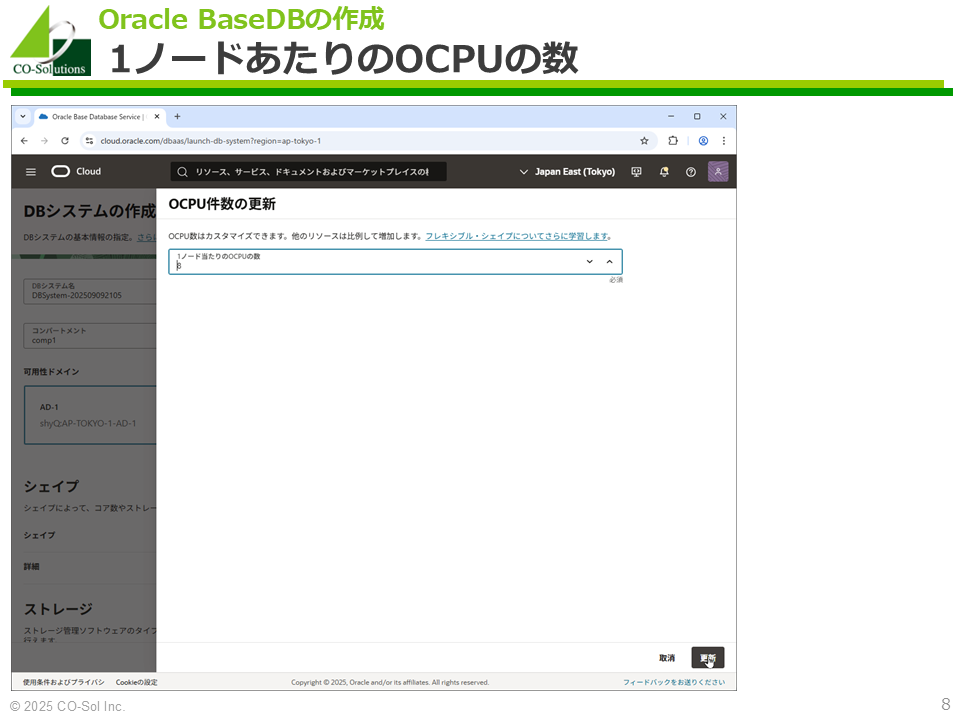This screenshot has width=960, height=720.
Task: Select the Oracle Base Database Service tab
Action: pyautogui.click(x=100, y=116)
